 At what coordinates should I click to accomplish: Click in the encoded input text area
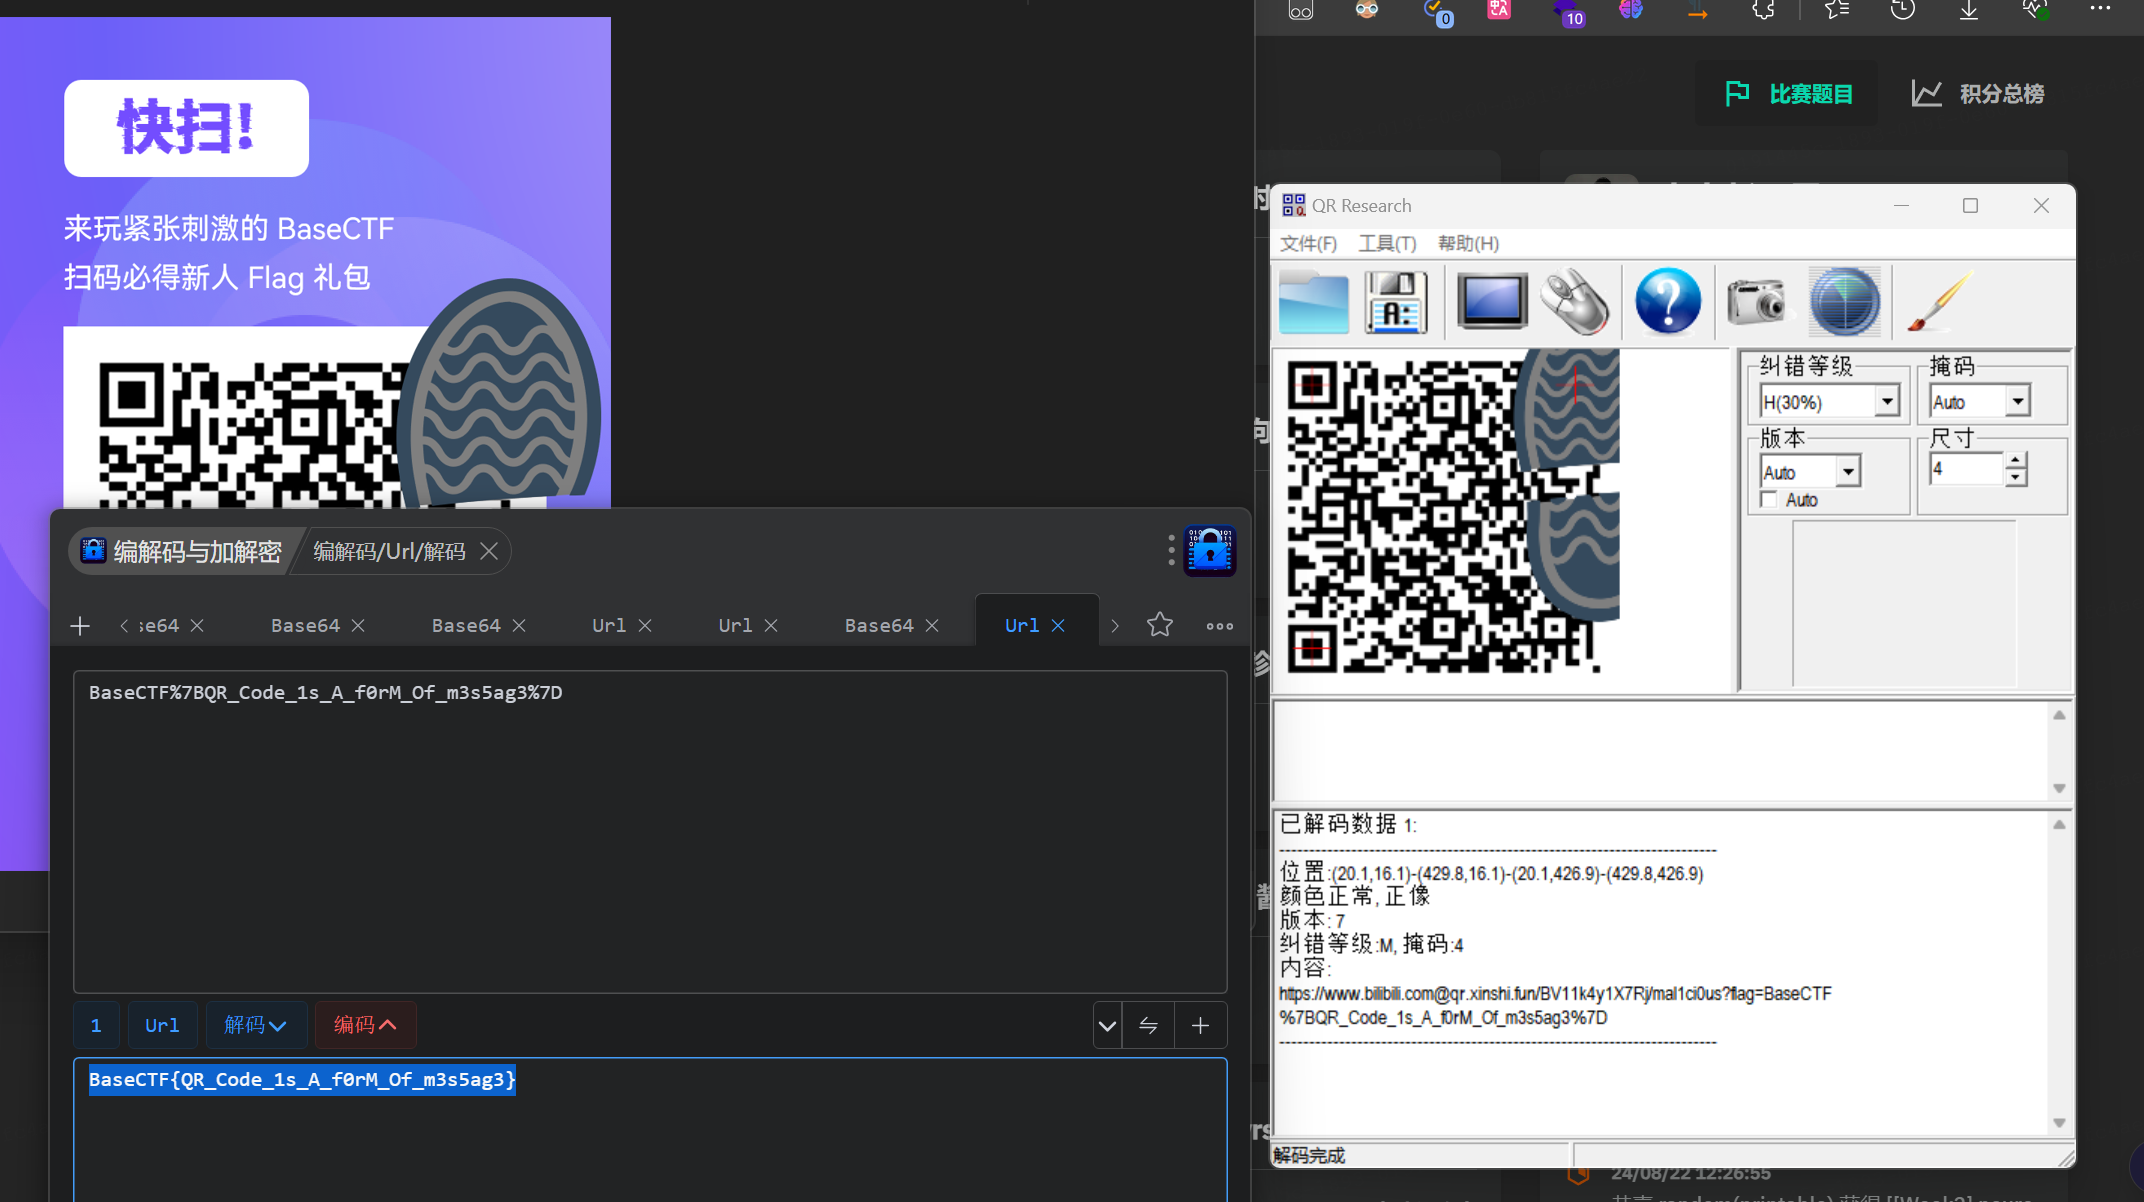[650, 832]
